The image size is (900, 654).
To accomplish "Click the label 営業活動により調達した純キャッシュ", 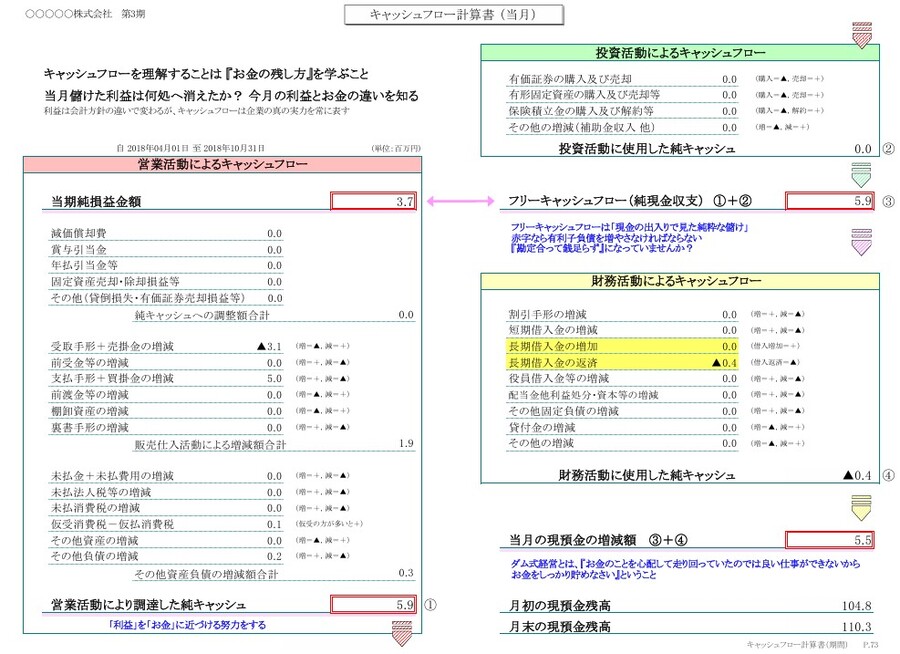I will (148, 605).
